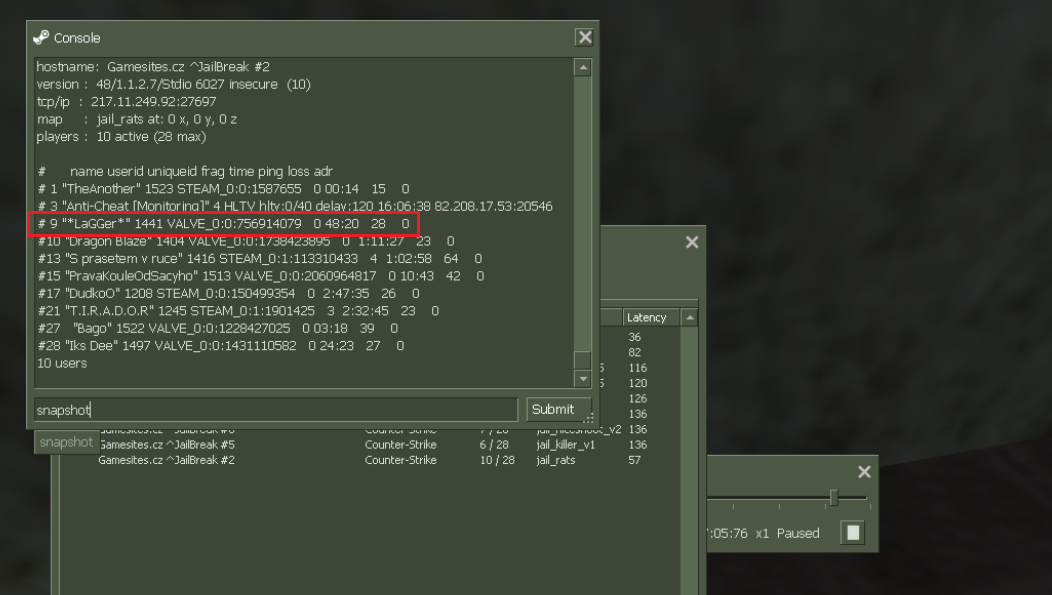This screenshot has width=1052, height=595.
Task: Click the demo playback progress slider handle
Action: pos(834,498)
